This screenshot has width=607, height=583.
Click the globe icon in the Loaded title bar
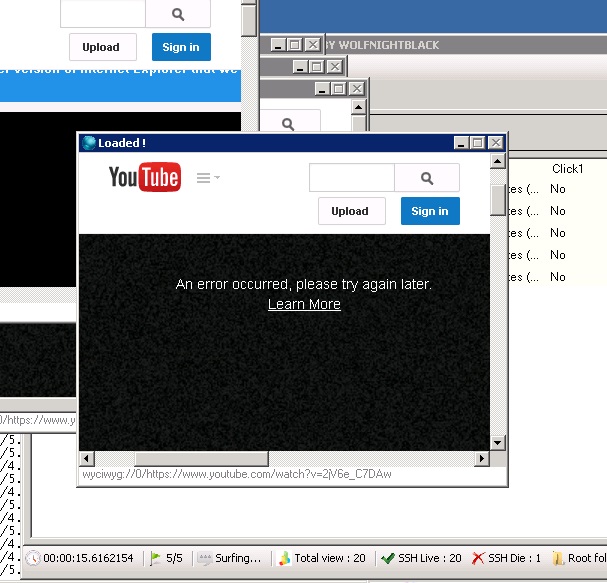click(89, 143)
